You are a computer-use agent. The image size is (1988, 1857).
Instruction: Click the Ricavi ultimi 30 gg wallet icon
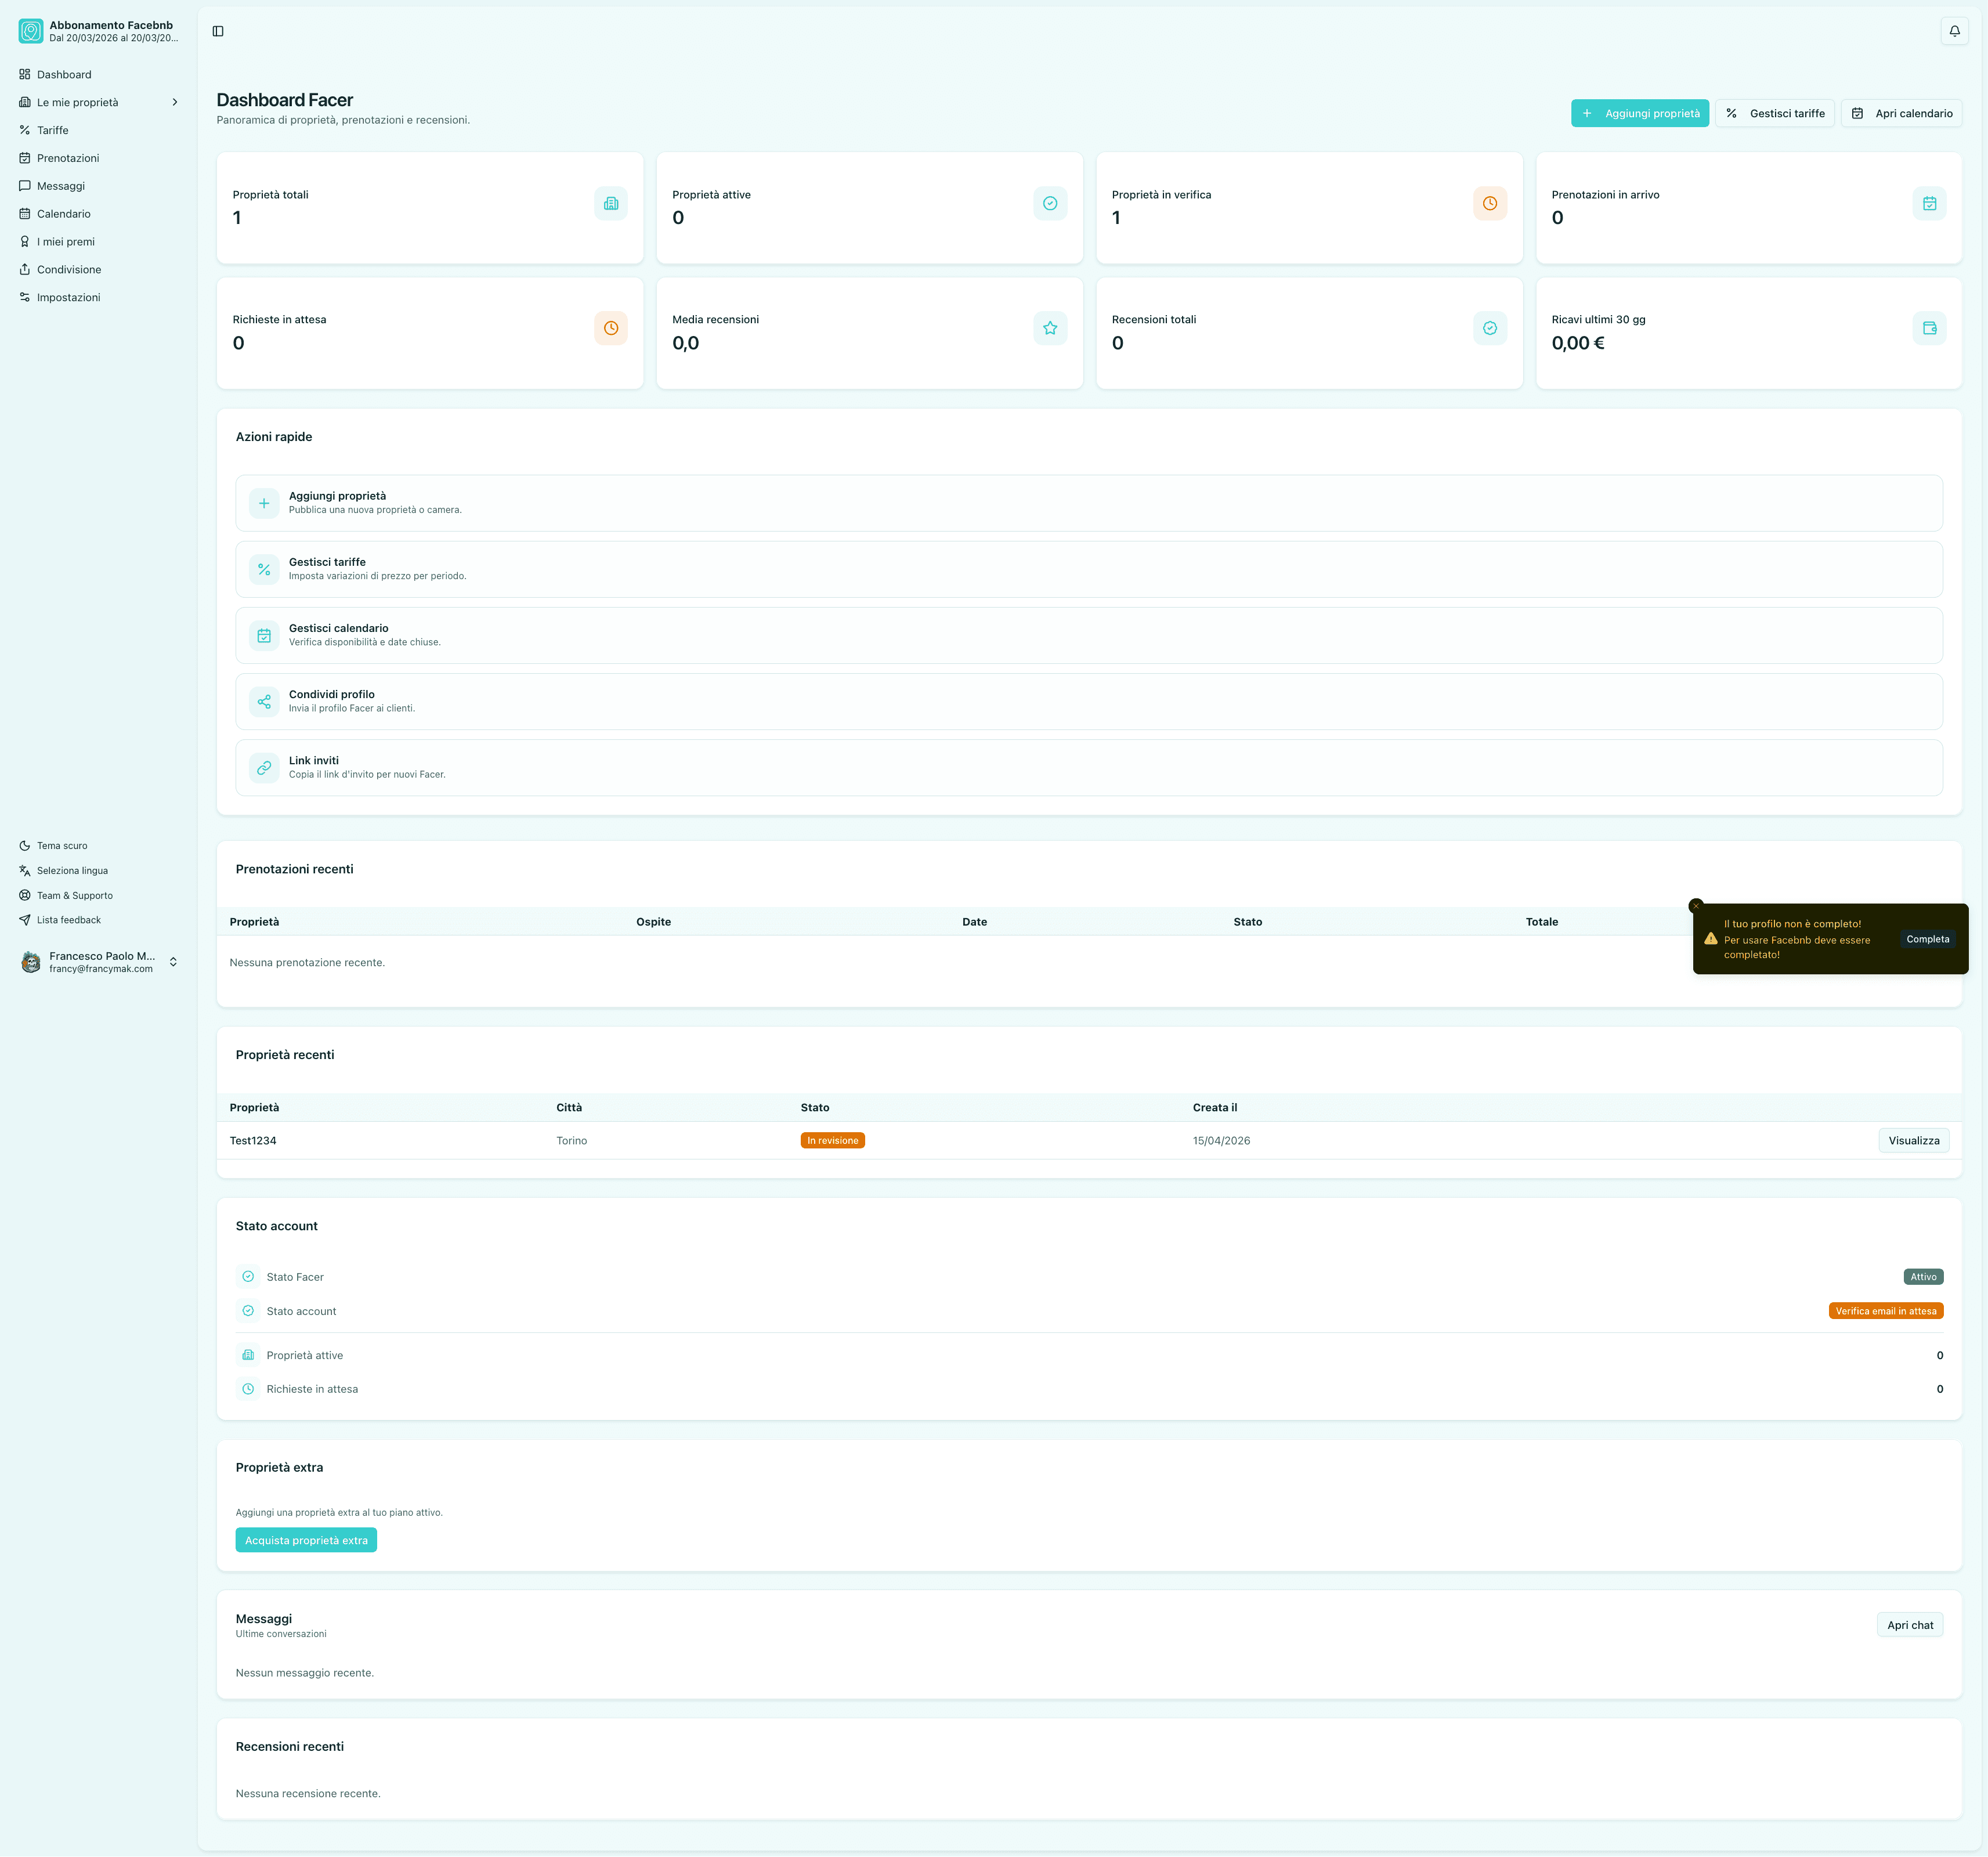[1929, 328]
